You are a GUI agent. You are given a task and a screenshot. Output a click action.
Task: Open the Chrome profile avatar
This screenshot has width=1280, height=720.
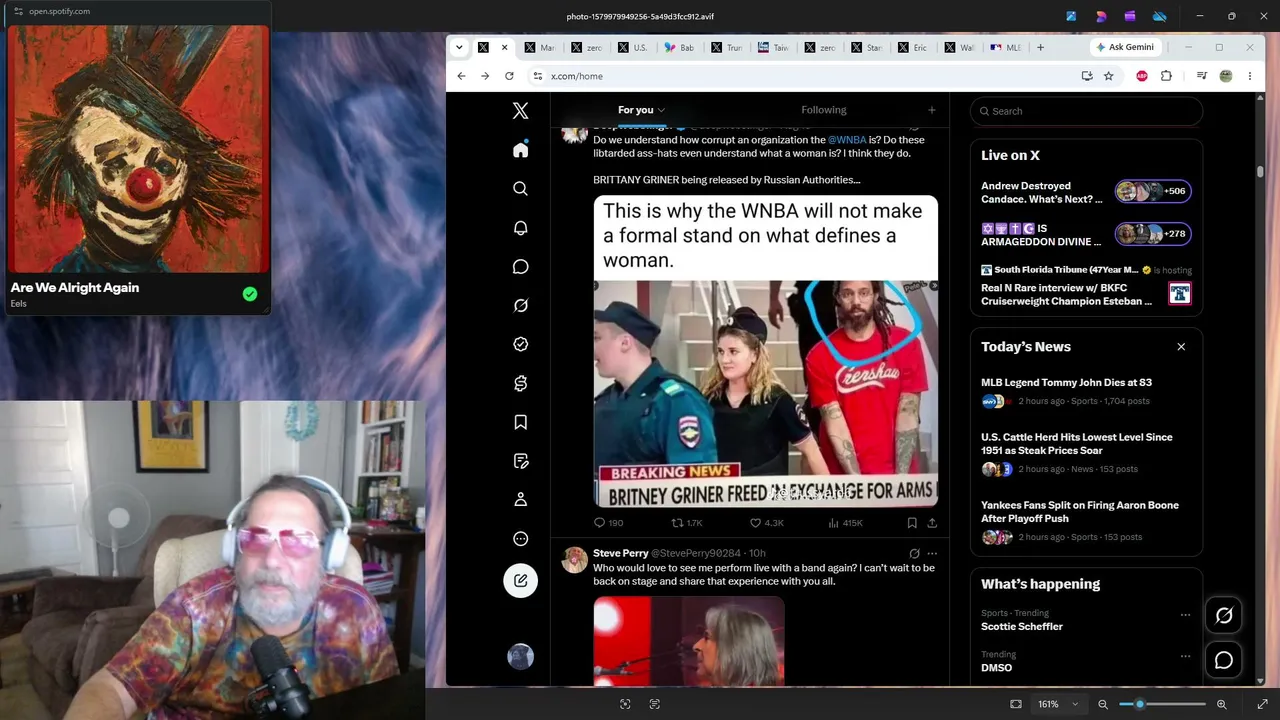tap(1225, 76)
